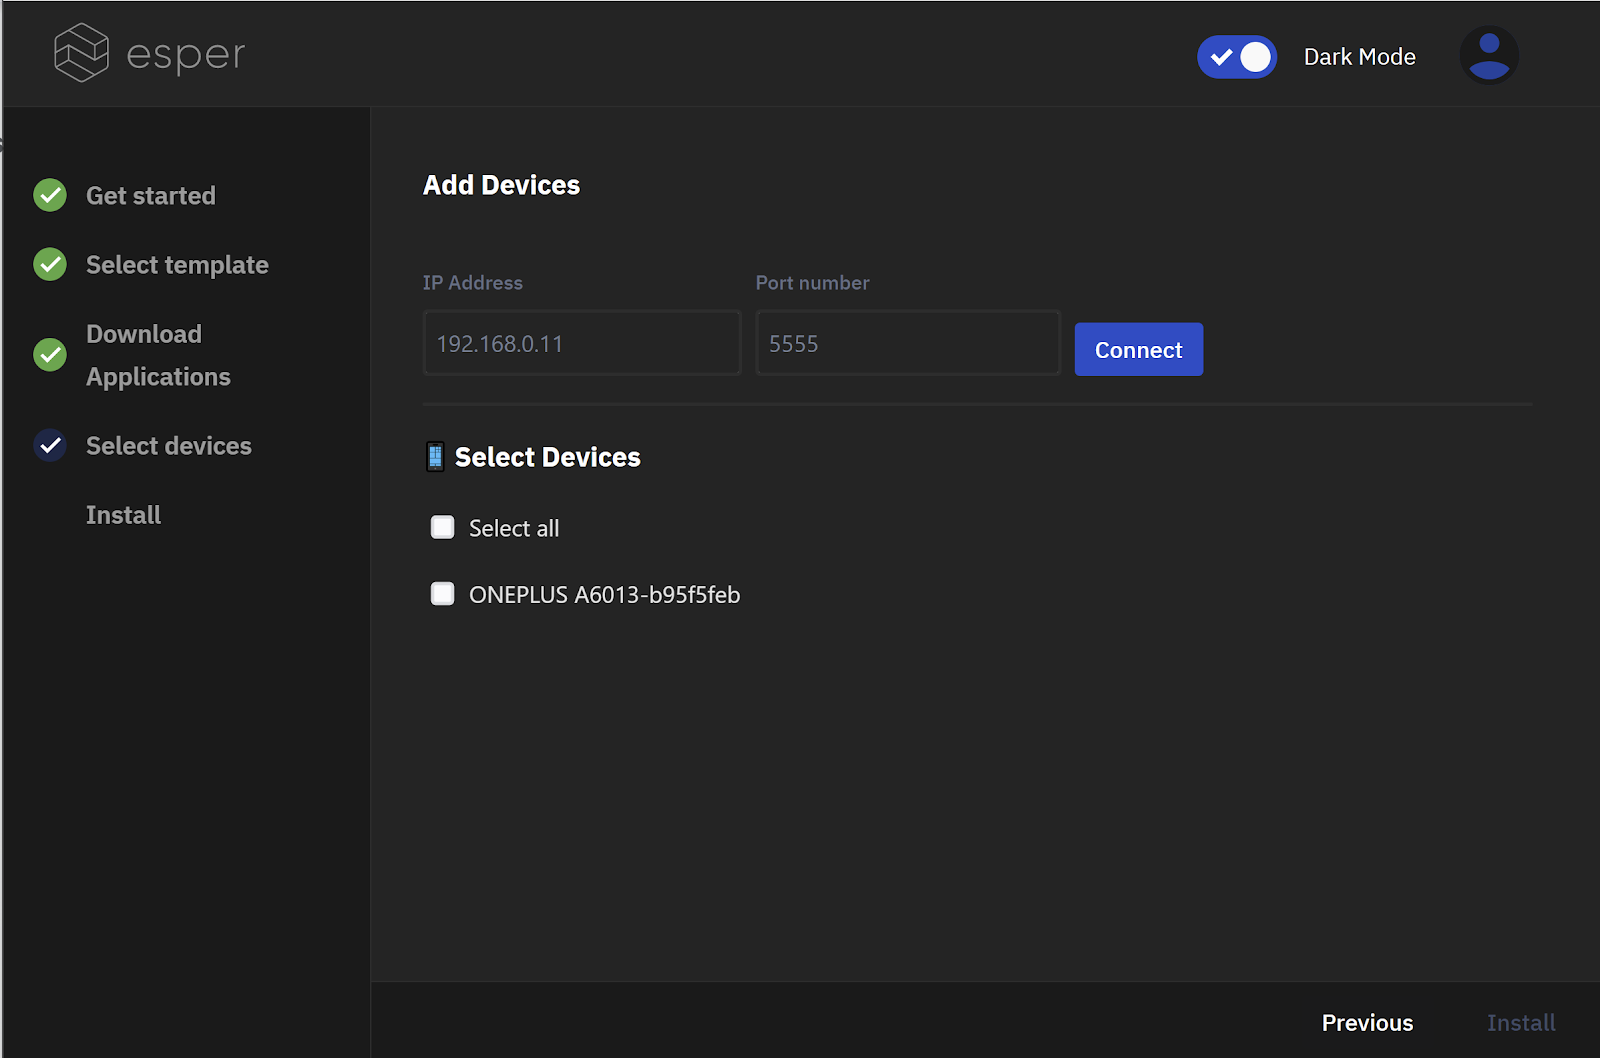
Task: Click the checkmark beside Download Applications
Action: tap(49, 355)
